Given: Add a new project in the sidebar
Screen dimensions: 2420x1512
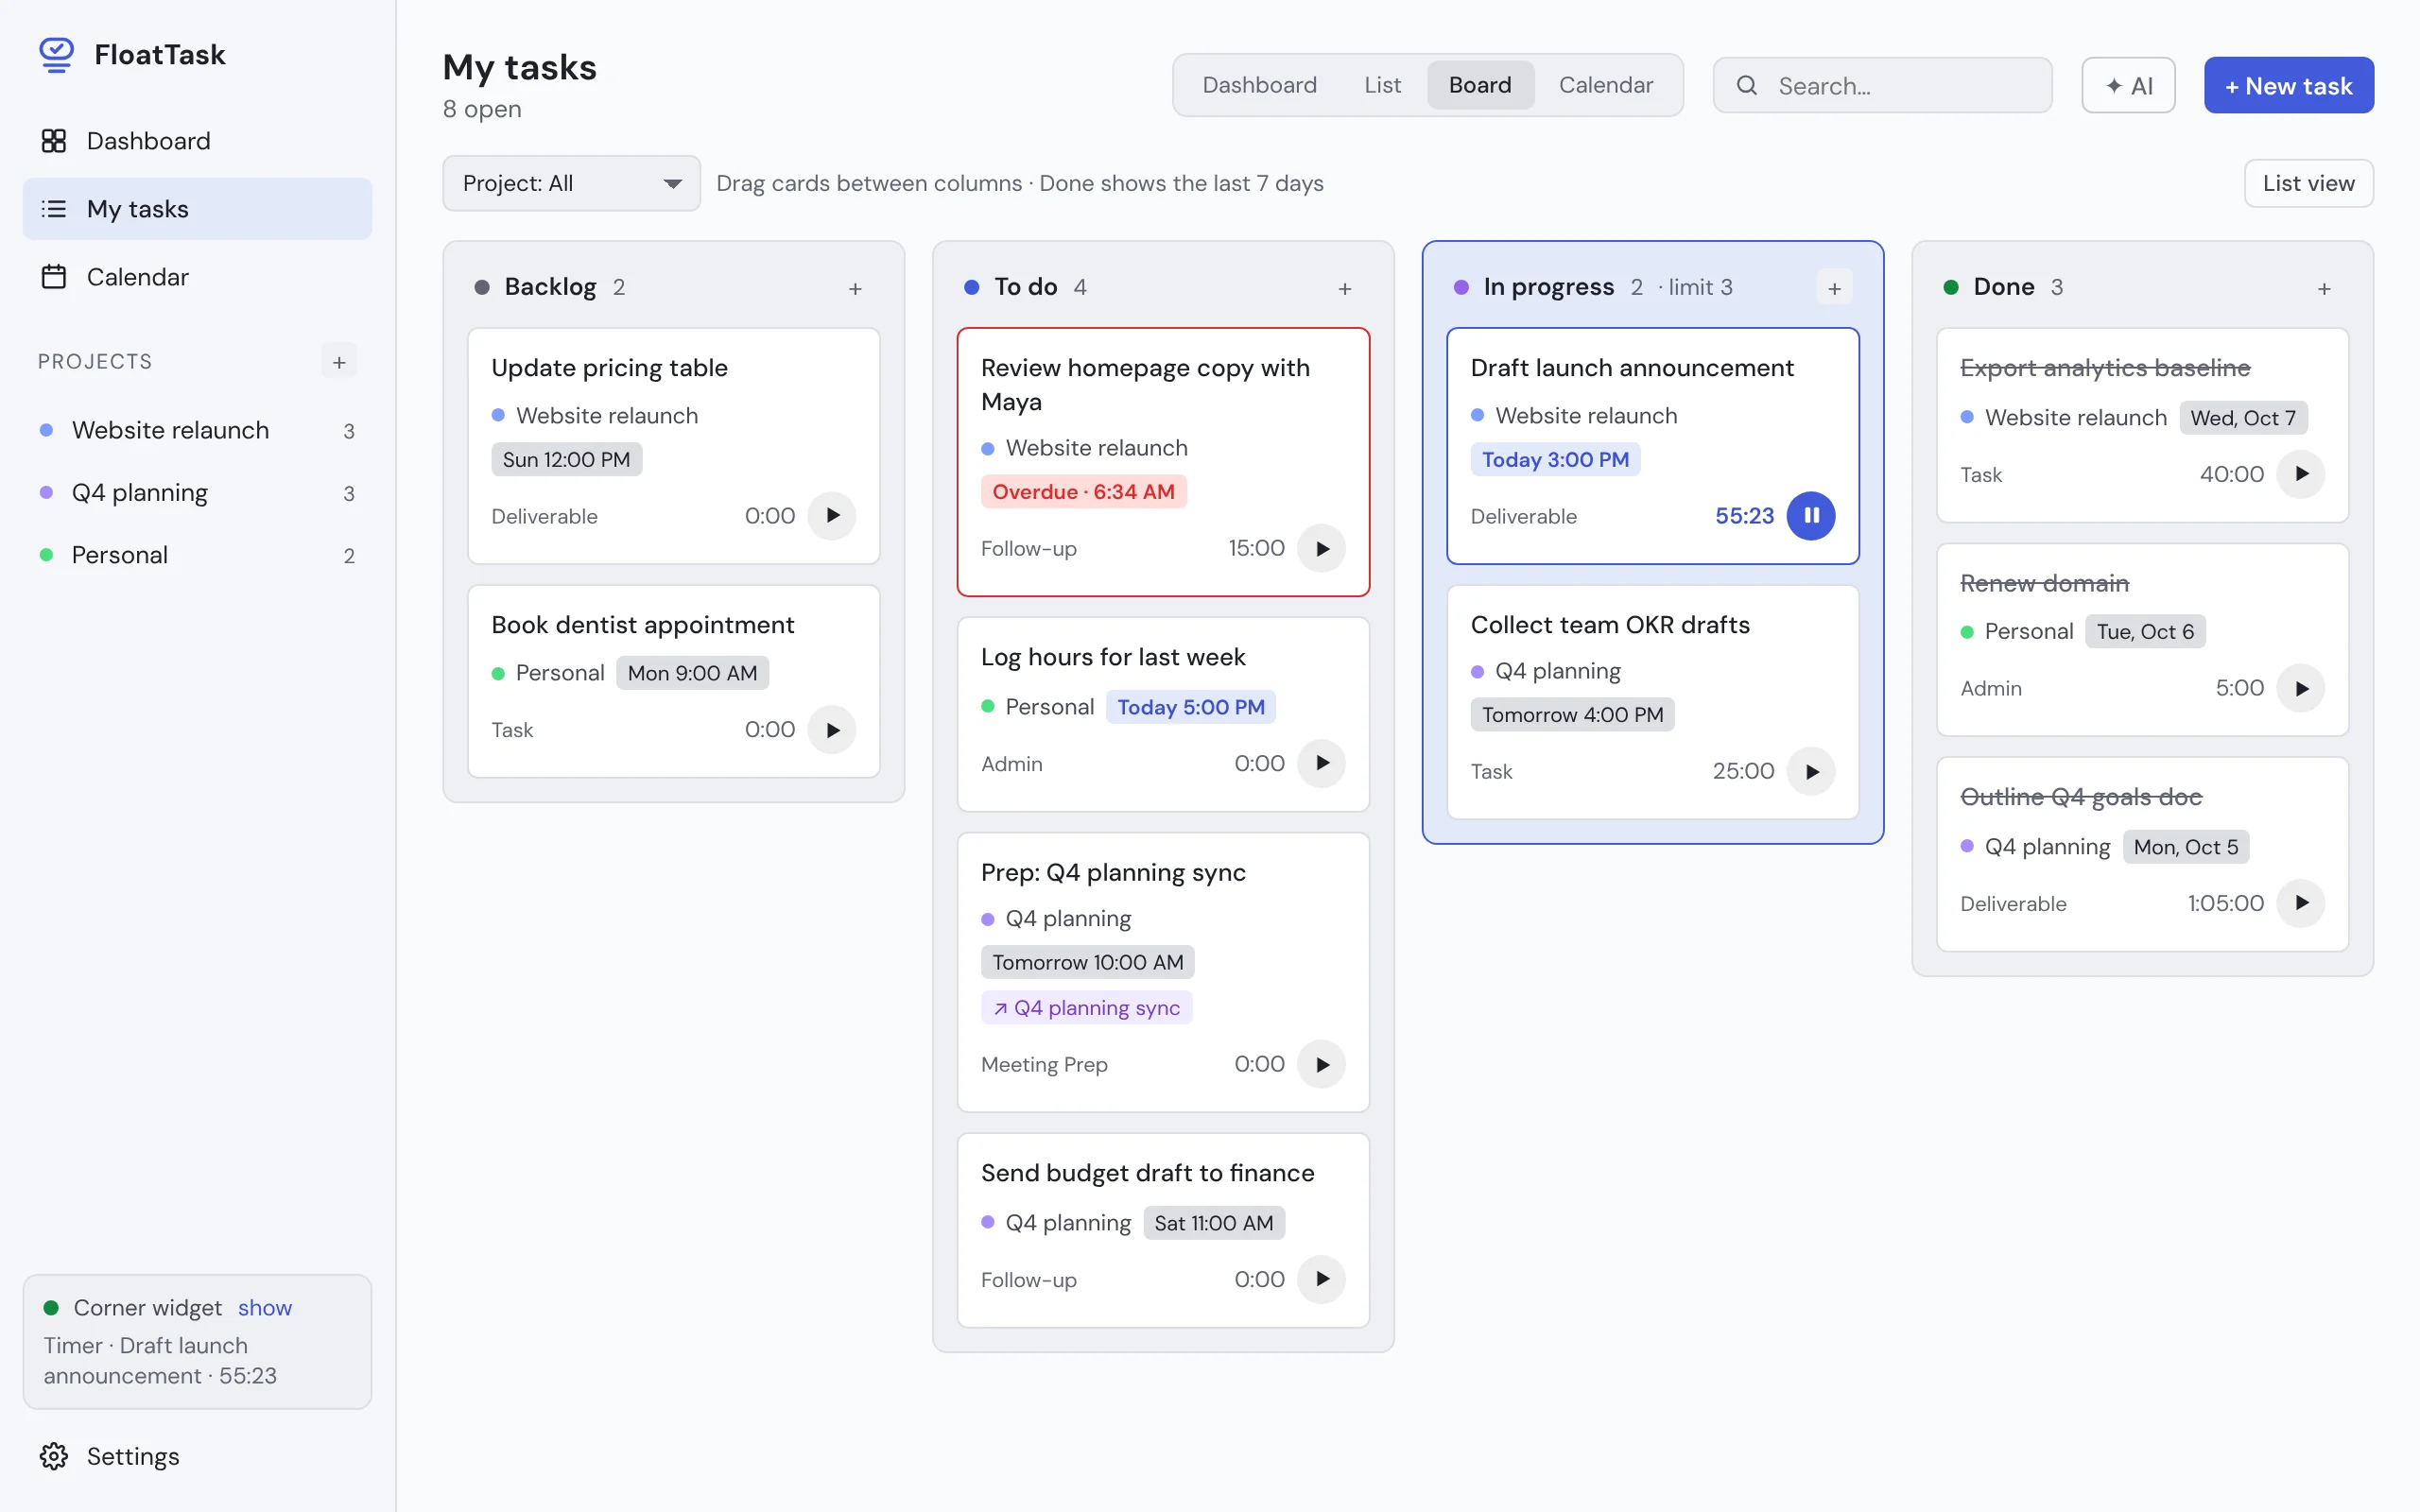Looking at the screenshot, I should (x=339, y=362).
